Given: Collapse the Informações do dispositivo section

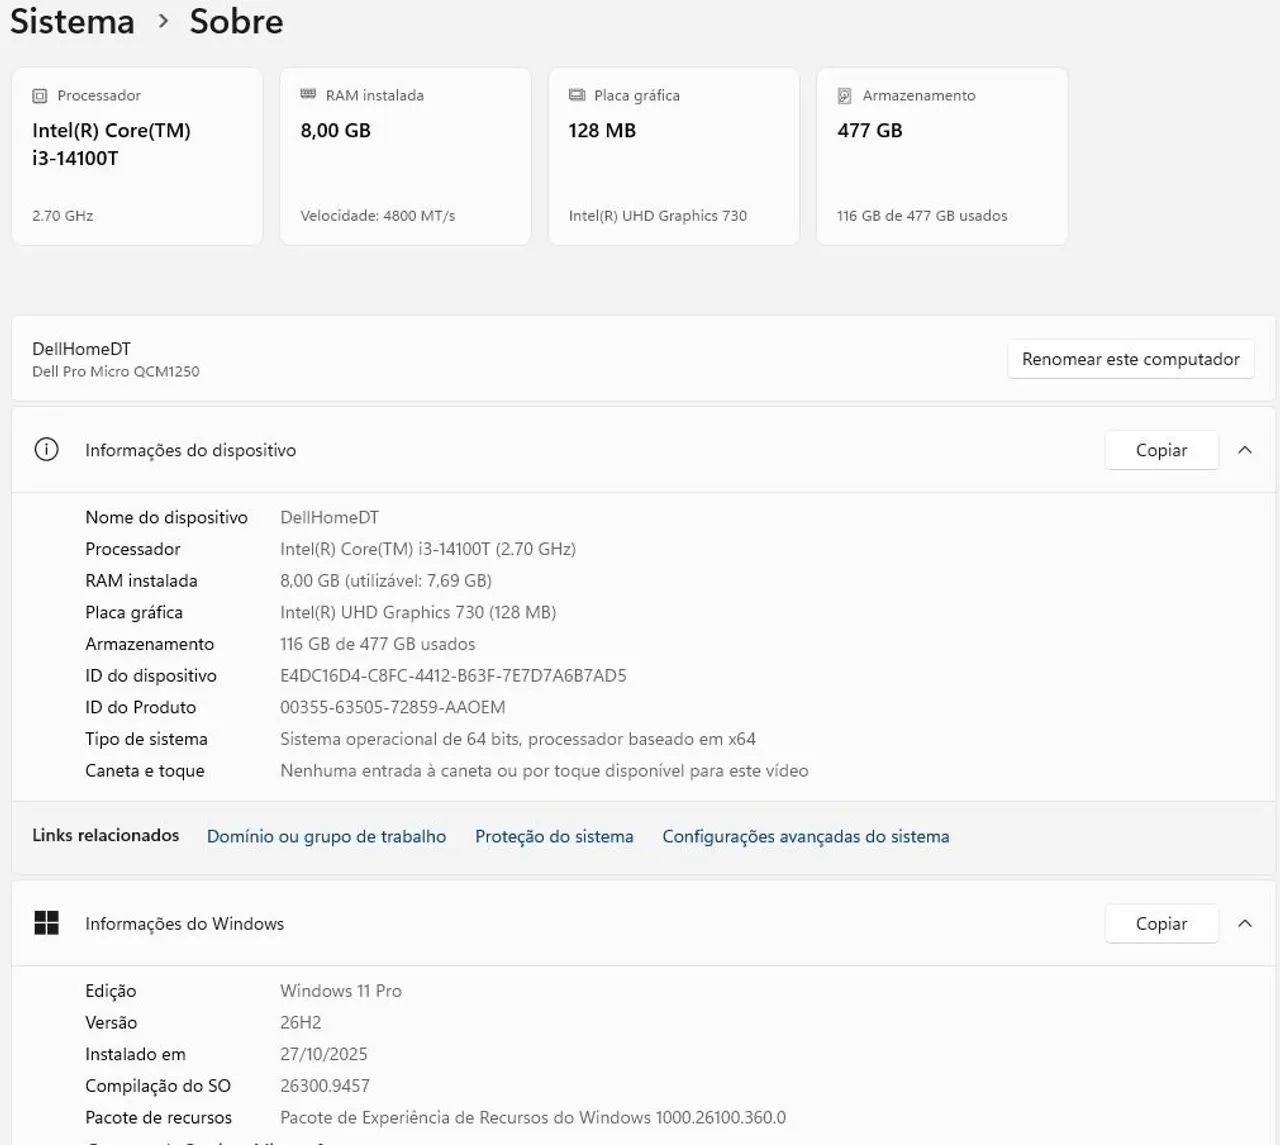Looking at the screenshot, I should click(x=1245, y=450).
